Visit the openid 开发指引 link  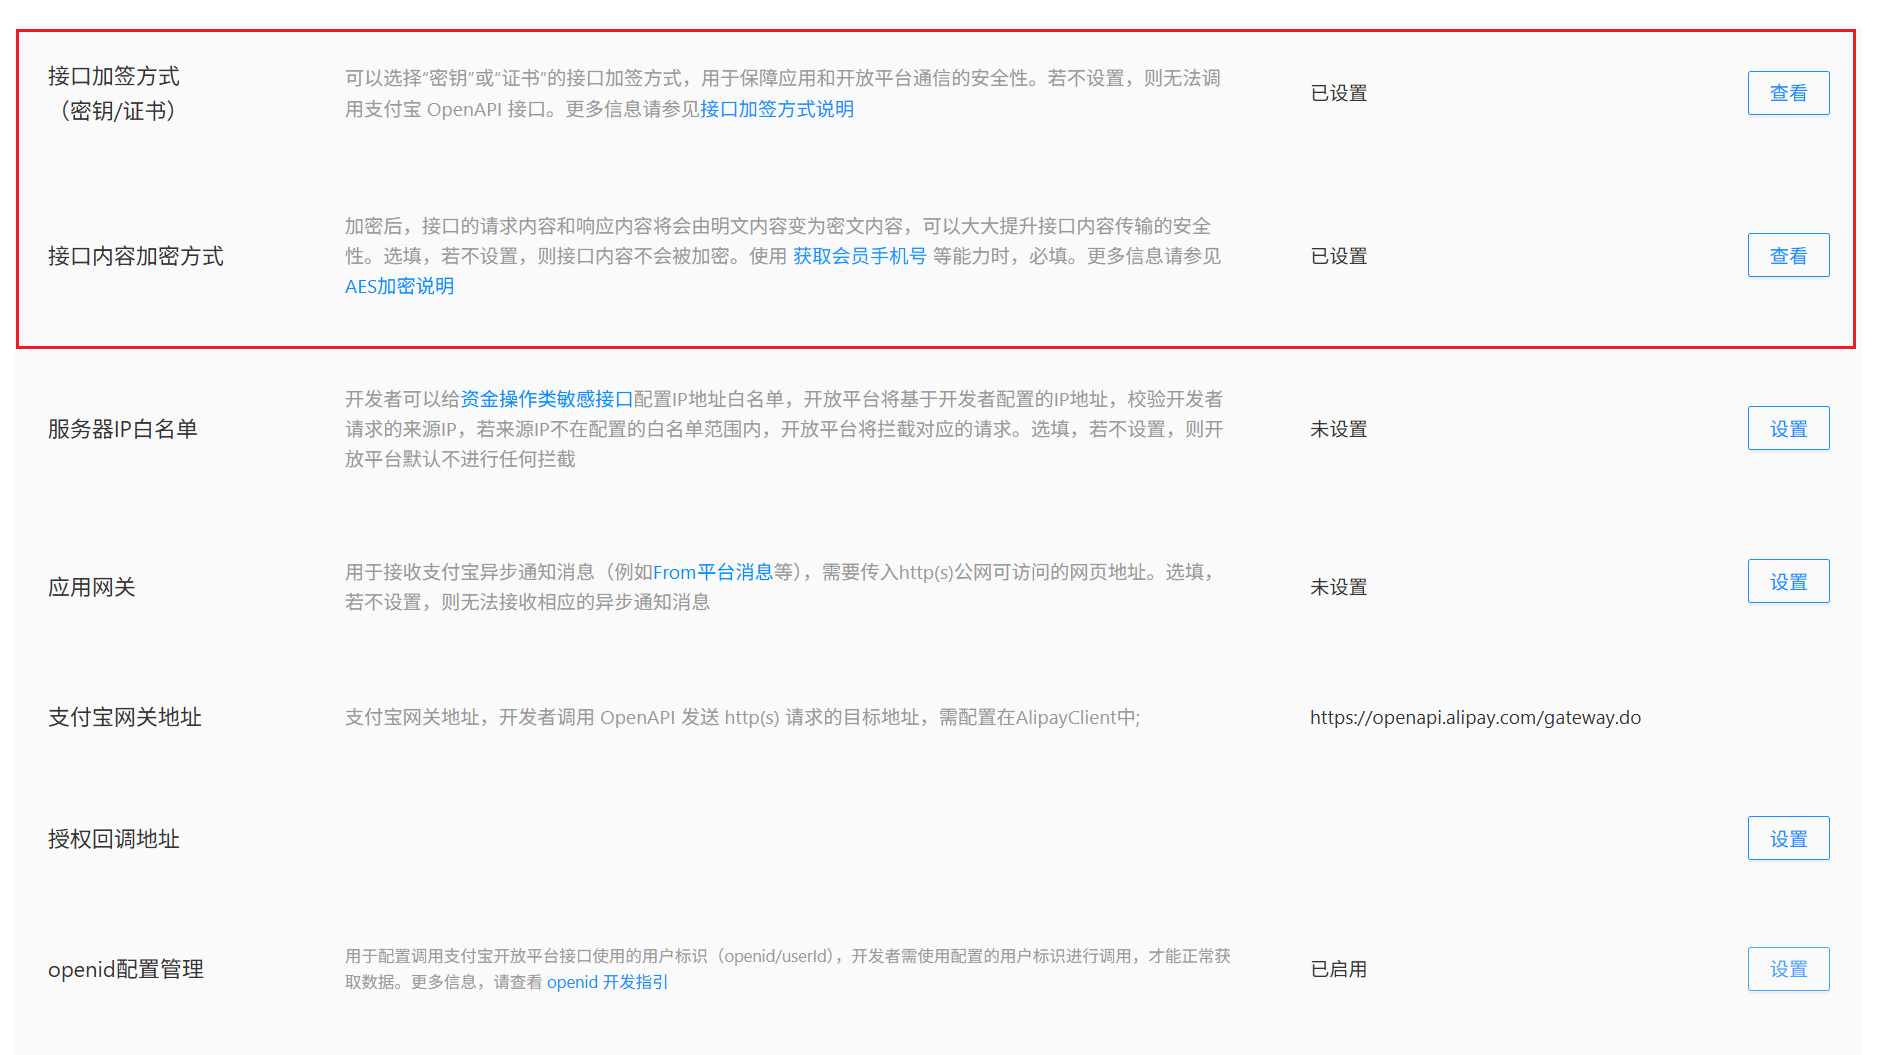point(607,982)
